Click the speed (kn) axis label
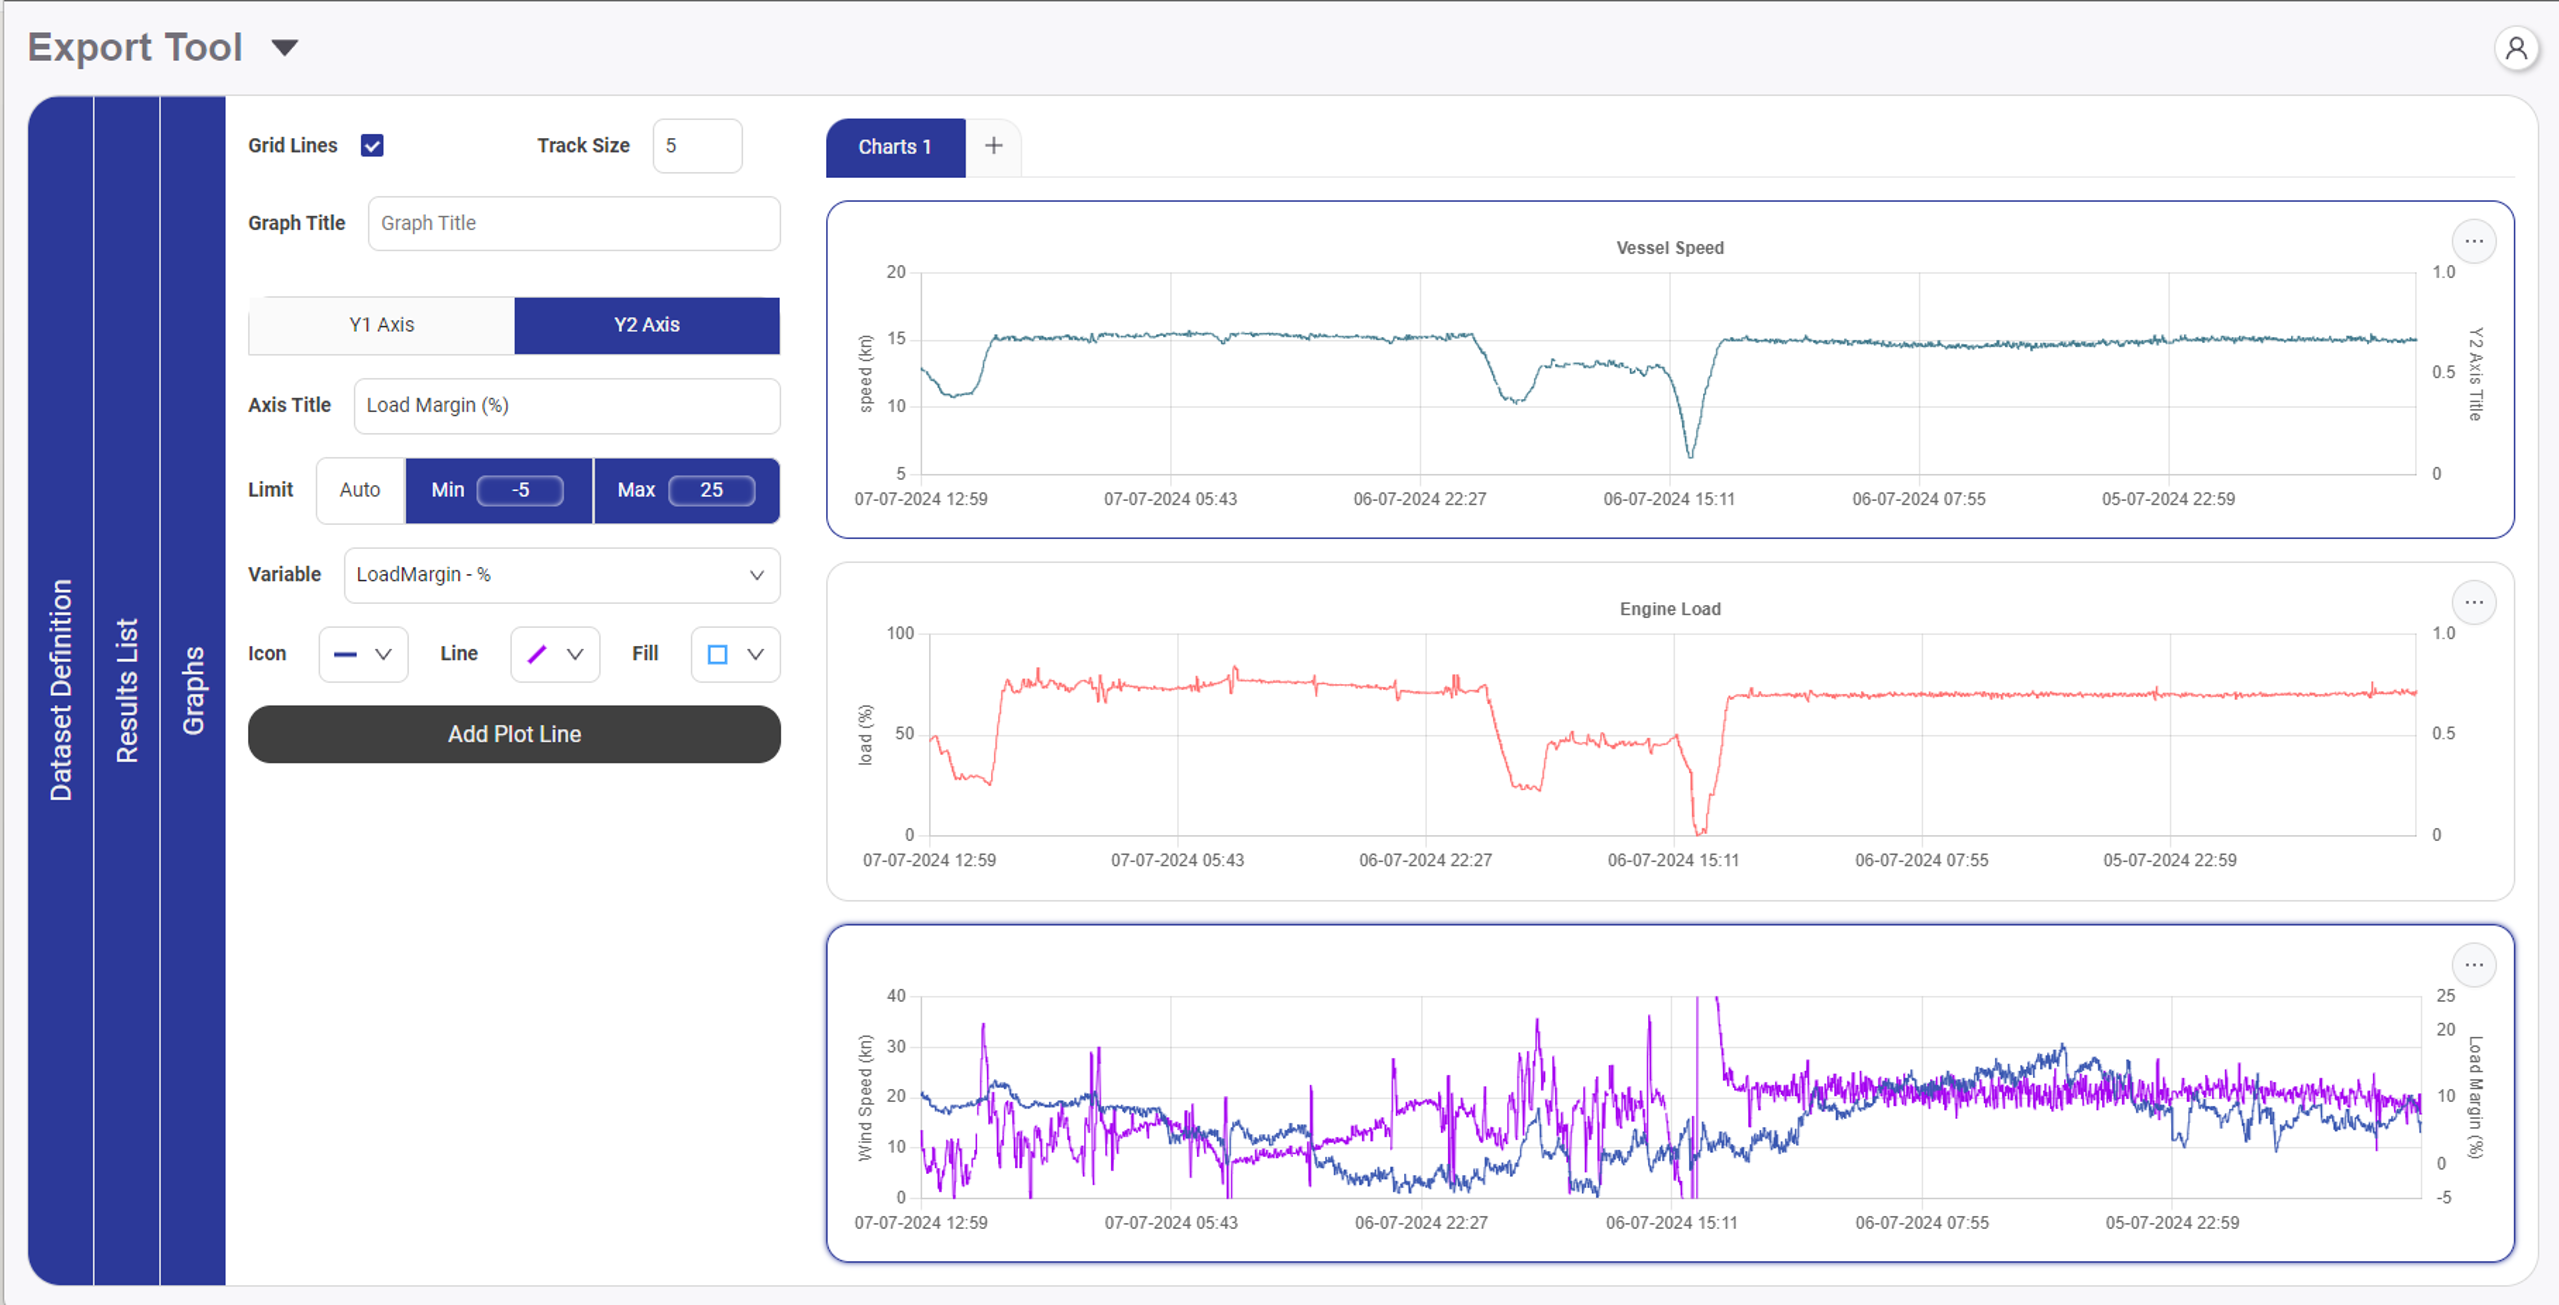The image size is (2559, 1305). point(866,373)
